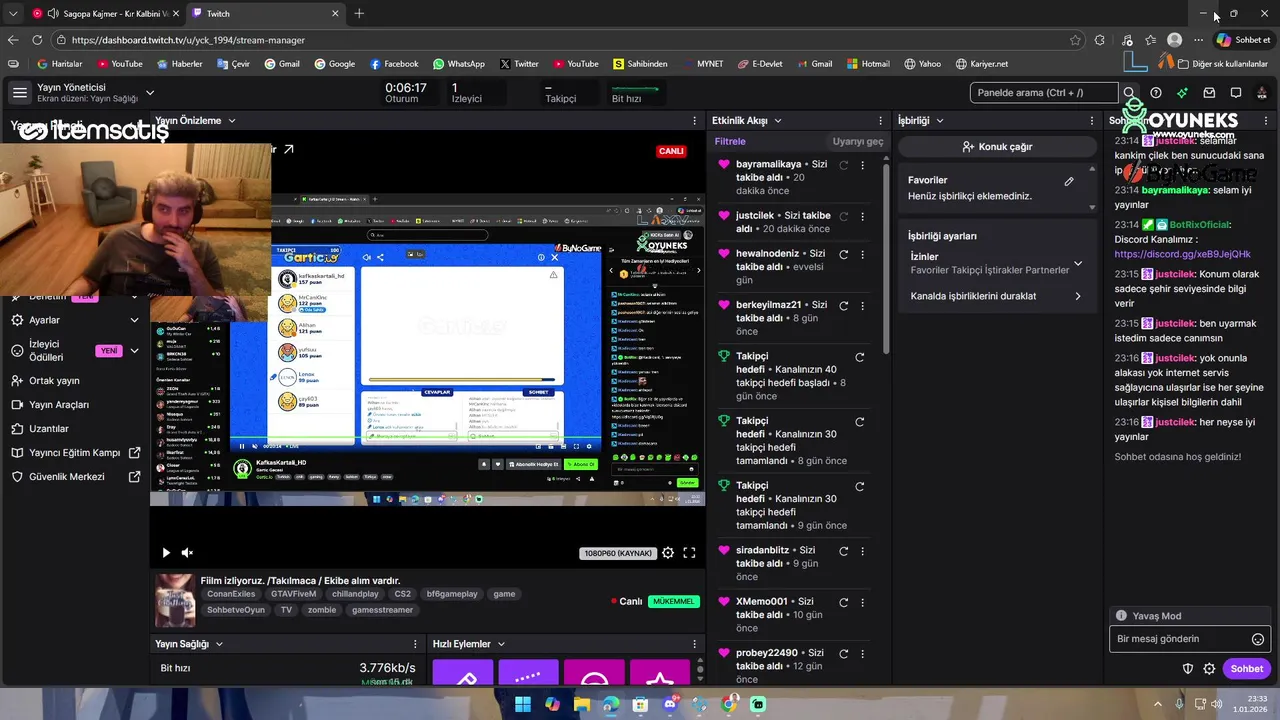Open Yayıncı Eğitim Kampı sidebar link

tap(75, 453)
